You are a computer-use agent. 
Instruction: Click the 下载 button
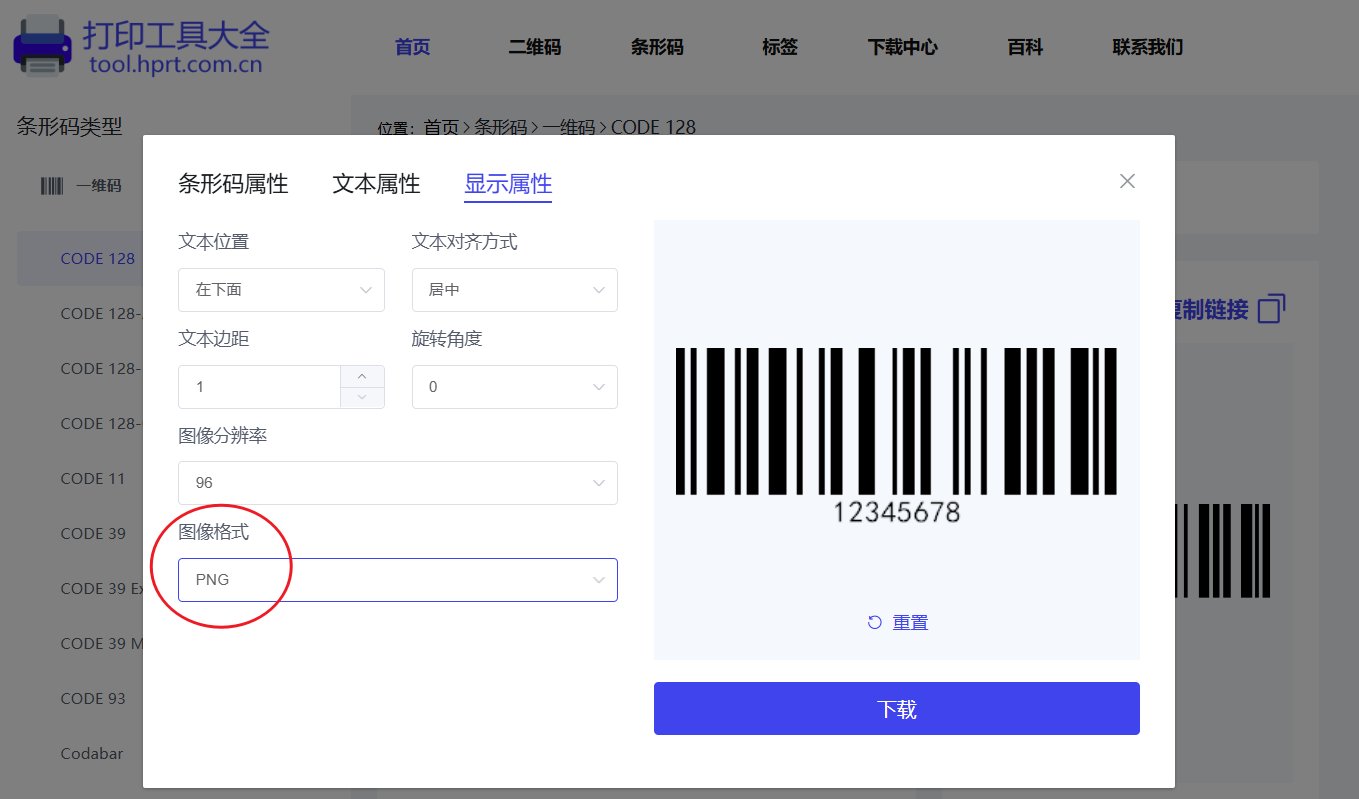(x=897, y=709)
